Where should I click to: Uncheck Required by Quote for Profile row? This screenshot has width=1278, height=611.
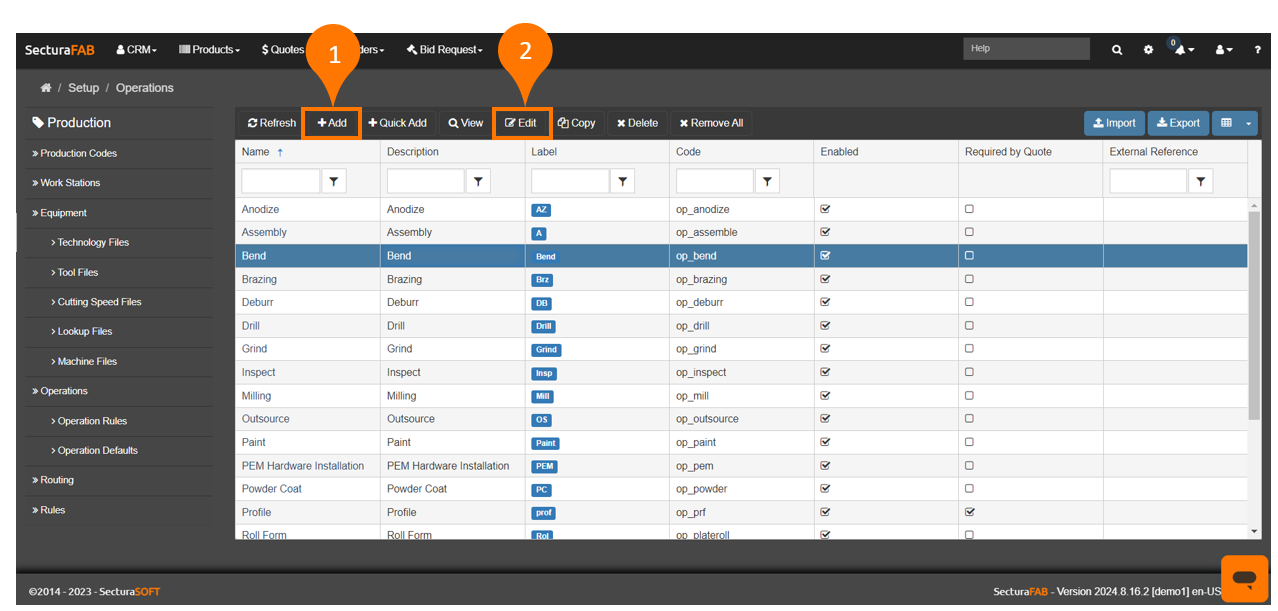tap(969, 512)
